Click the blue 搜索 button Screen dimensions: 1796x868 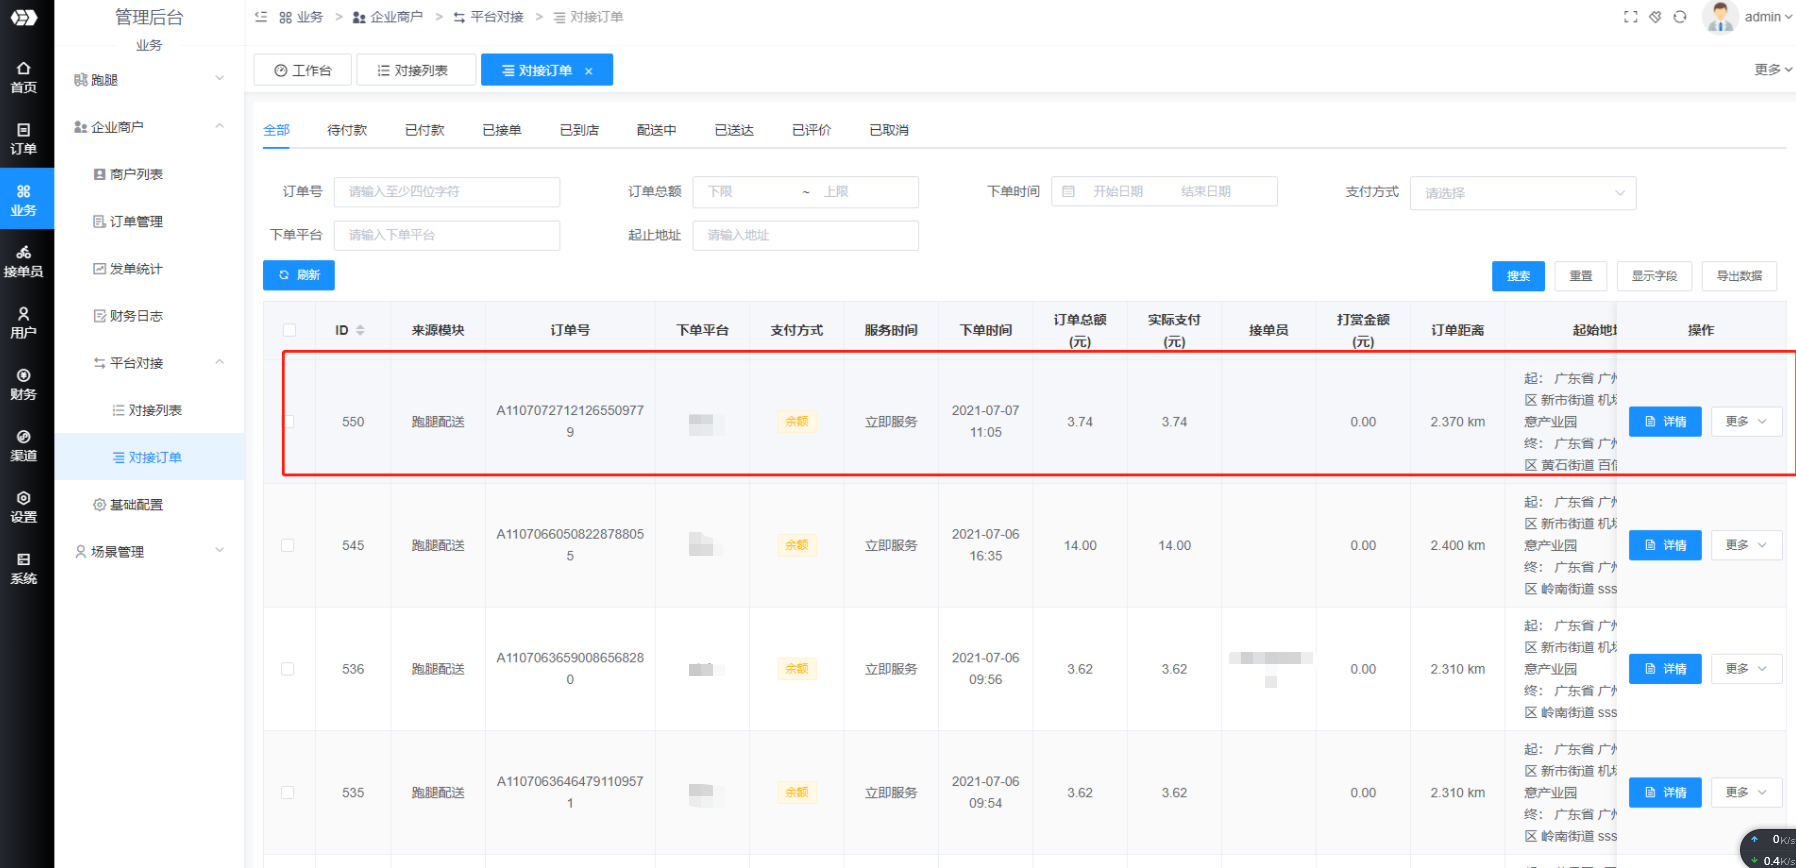(1517, 276)
